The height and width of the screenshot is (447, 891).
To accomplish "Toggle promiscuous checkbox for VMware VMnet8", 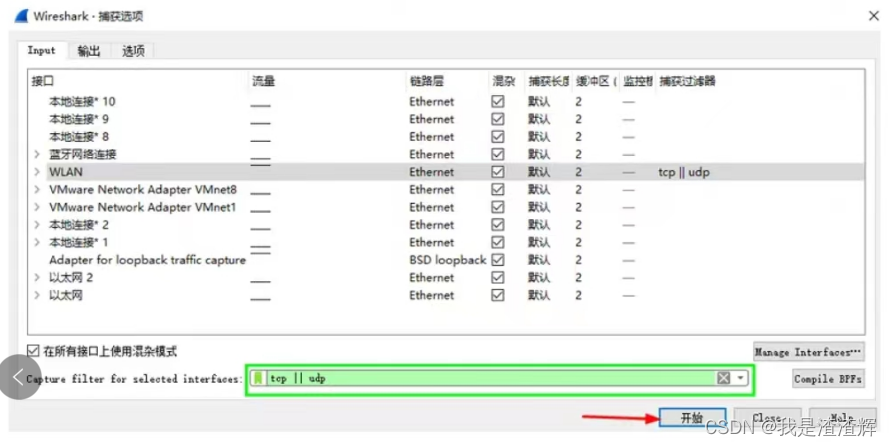I will 498,190.
